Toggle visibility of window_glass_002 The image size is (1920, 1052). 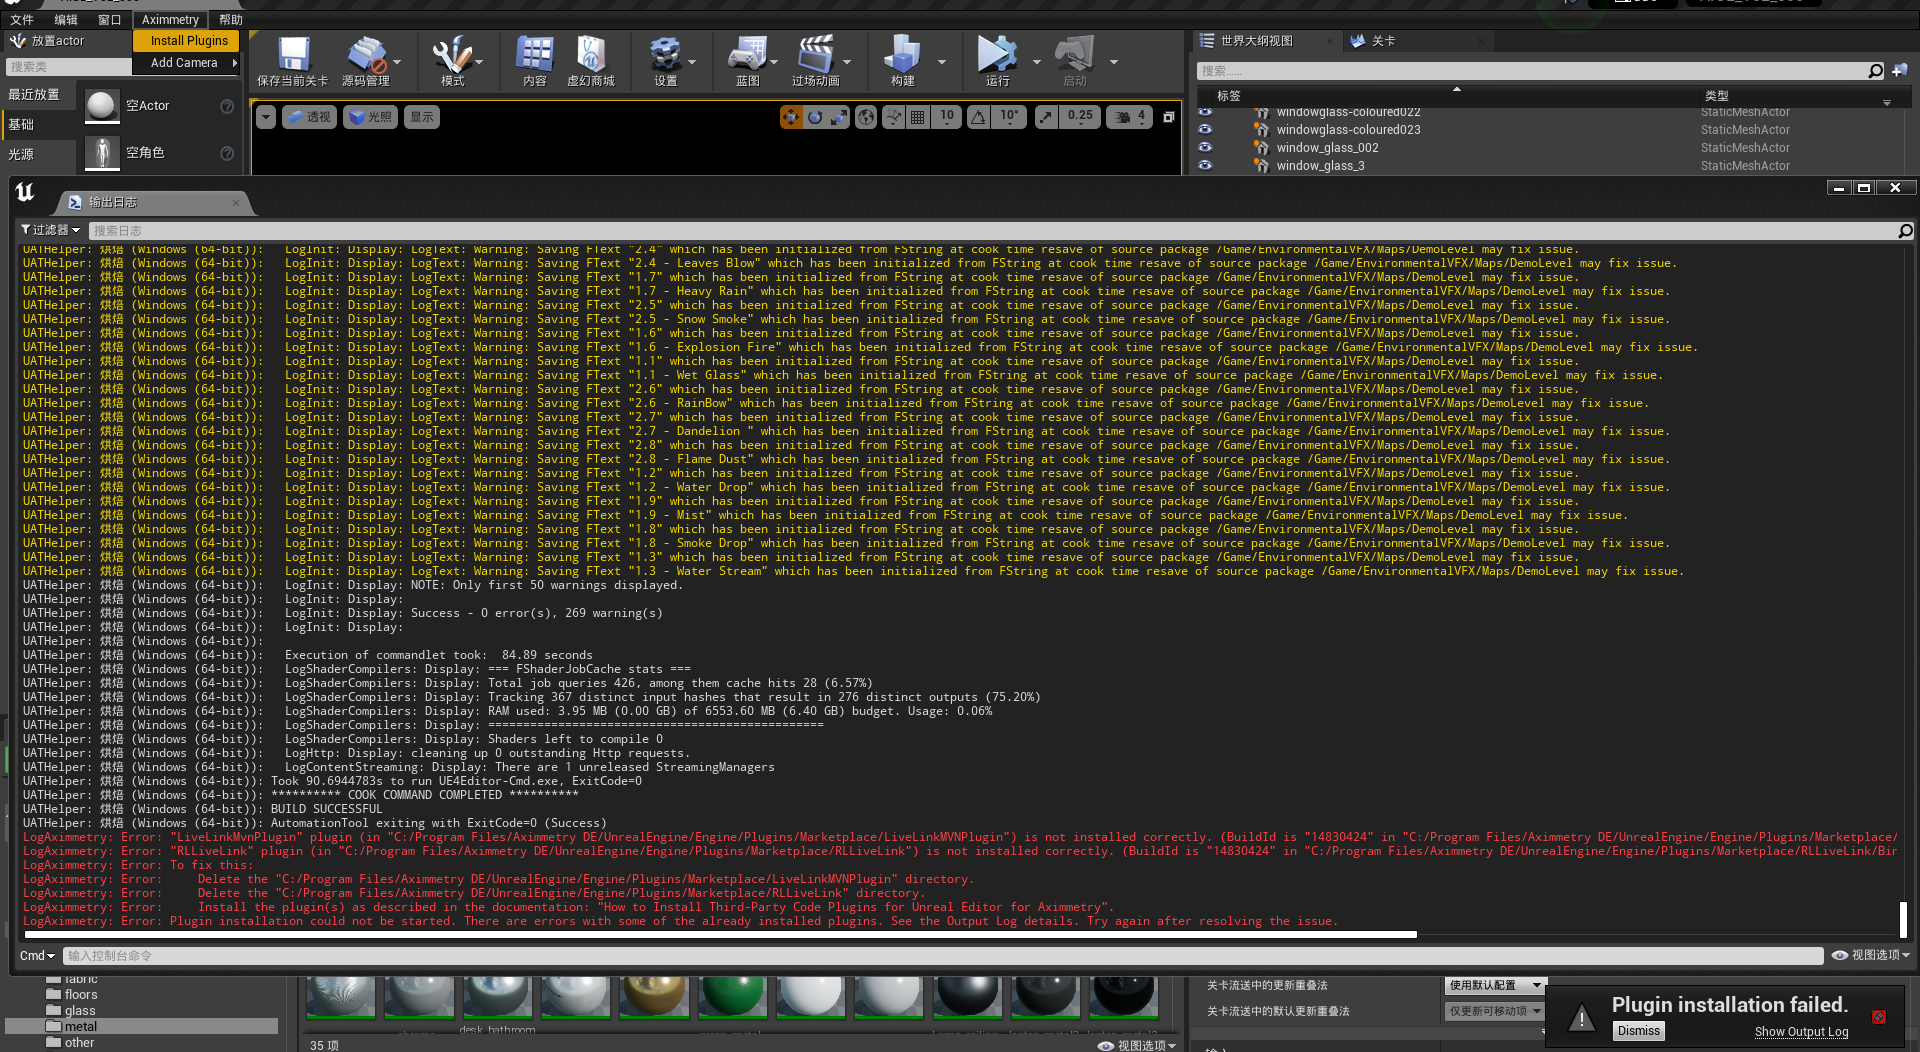[1205, 147]
